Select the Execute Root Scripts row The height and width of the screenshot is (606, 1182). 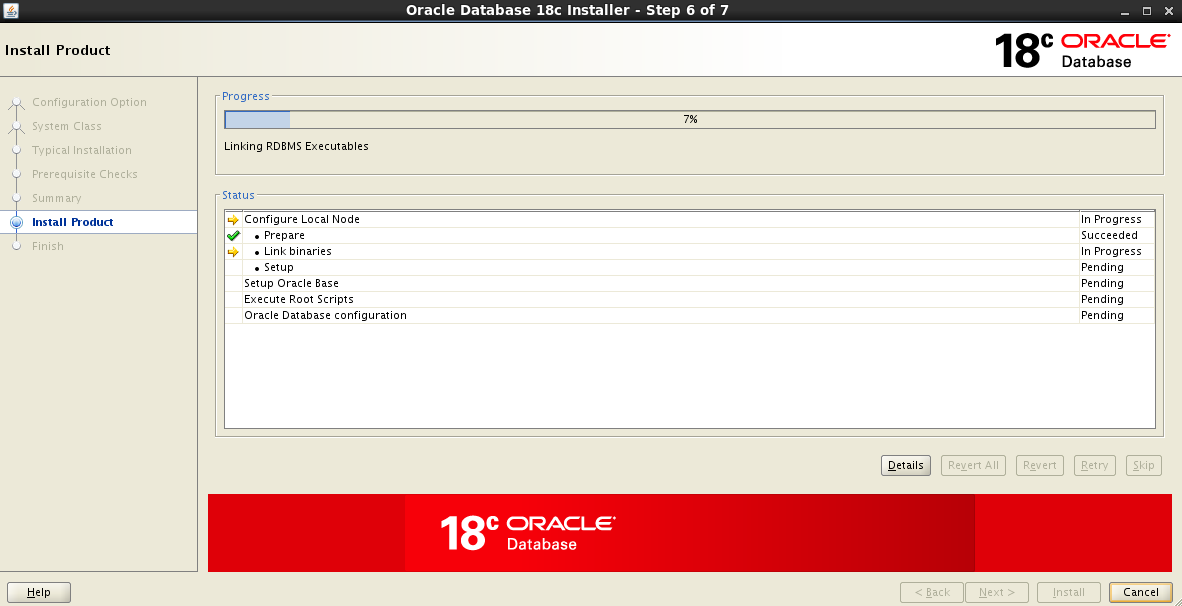690,299
